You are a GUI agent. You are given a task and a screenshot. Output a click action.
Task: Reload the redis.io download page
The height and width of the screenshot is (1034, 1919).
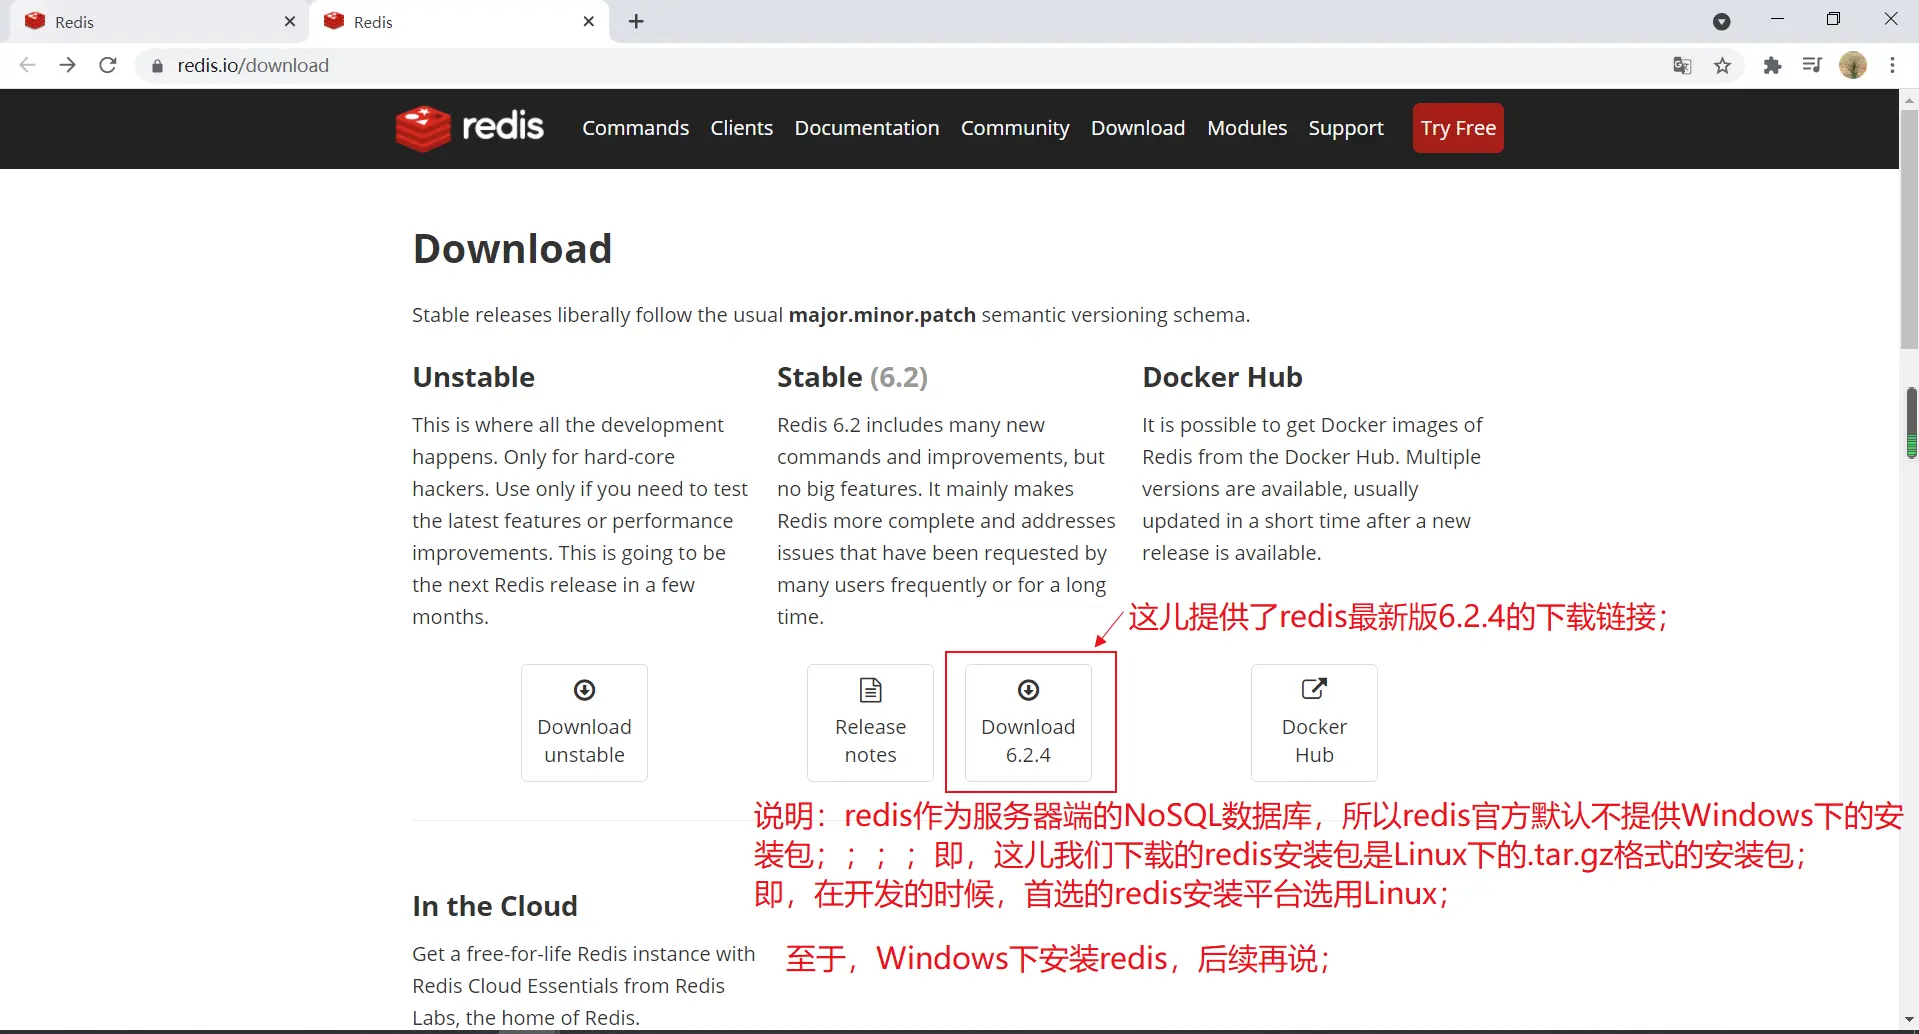[108, 65]
